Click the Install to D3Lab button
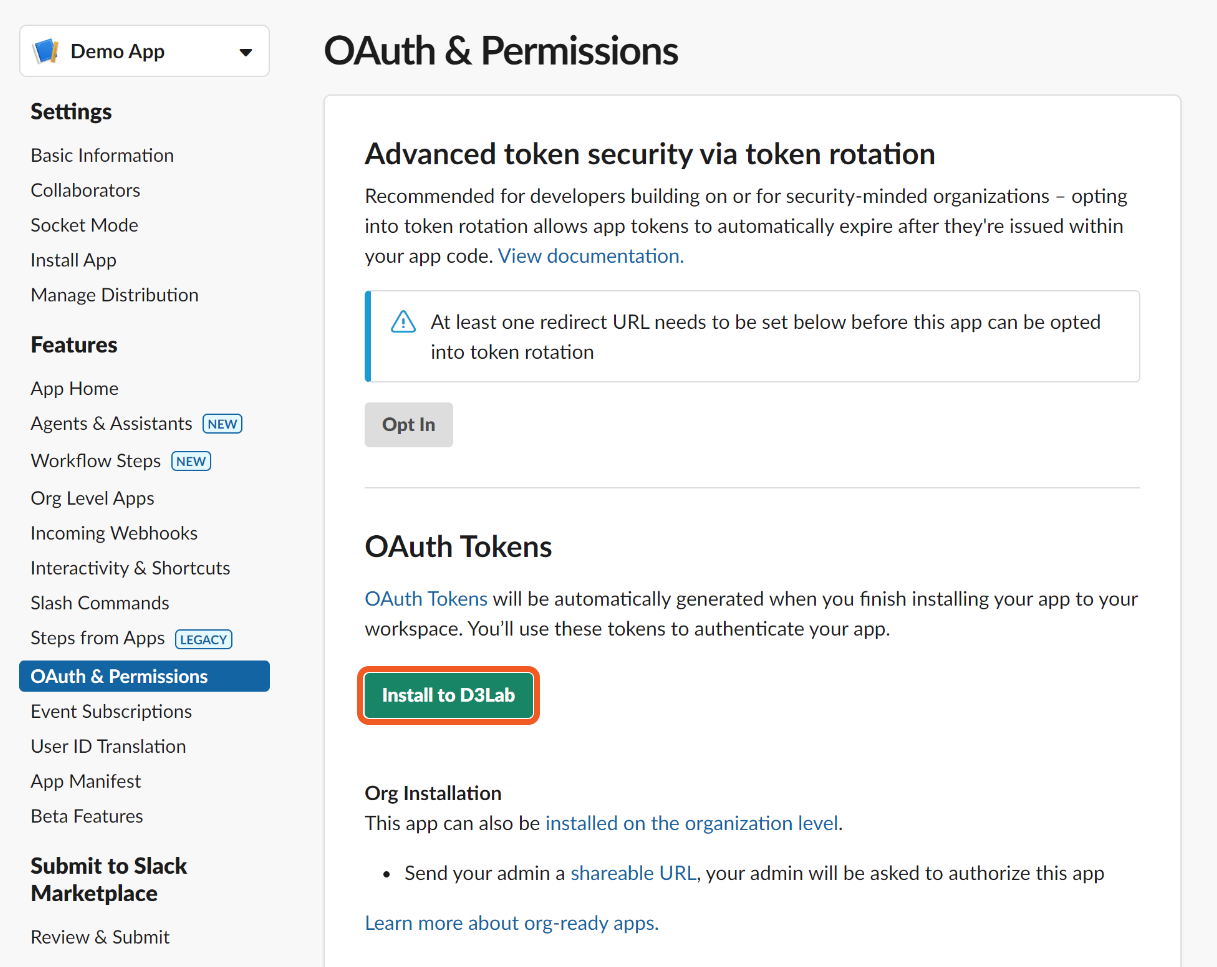This screenshot has height=967, width=1217. [x=448, y=695]
